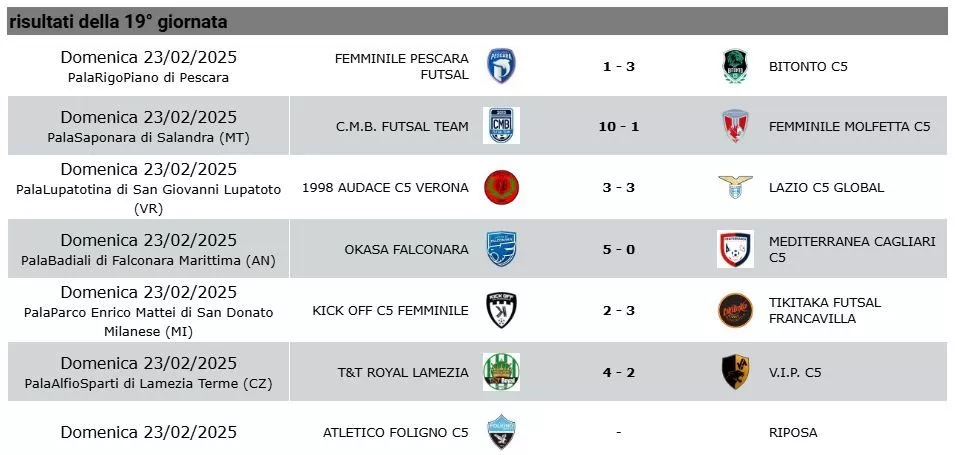Select the PalaRigoPiano di Pescara venue text
The image size is (955, 455).
149,78
